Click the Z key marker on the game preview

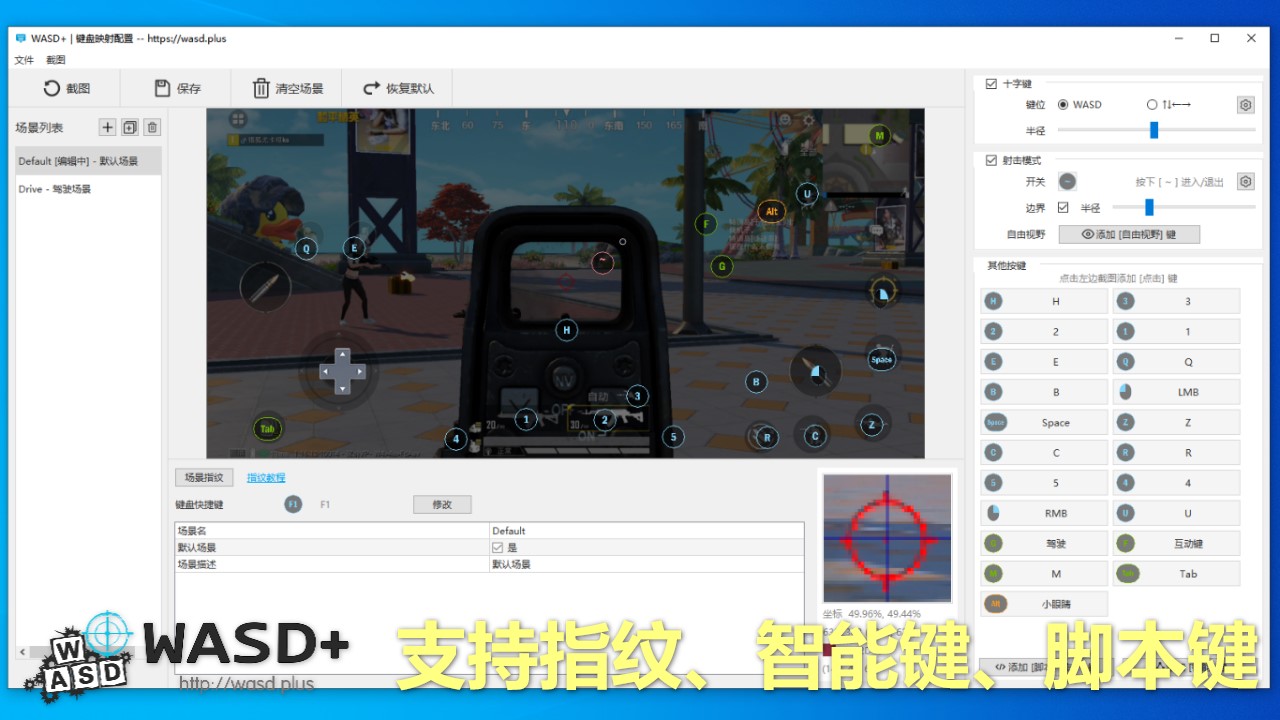(872, 425)
